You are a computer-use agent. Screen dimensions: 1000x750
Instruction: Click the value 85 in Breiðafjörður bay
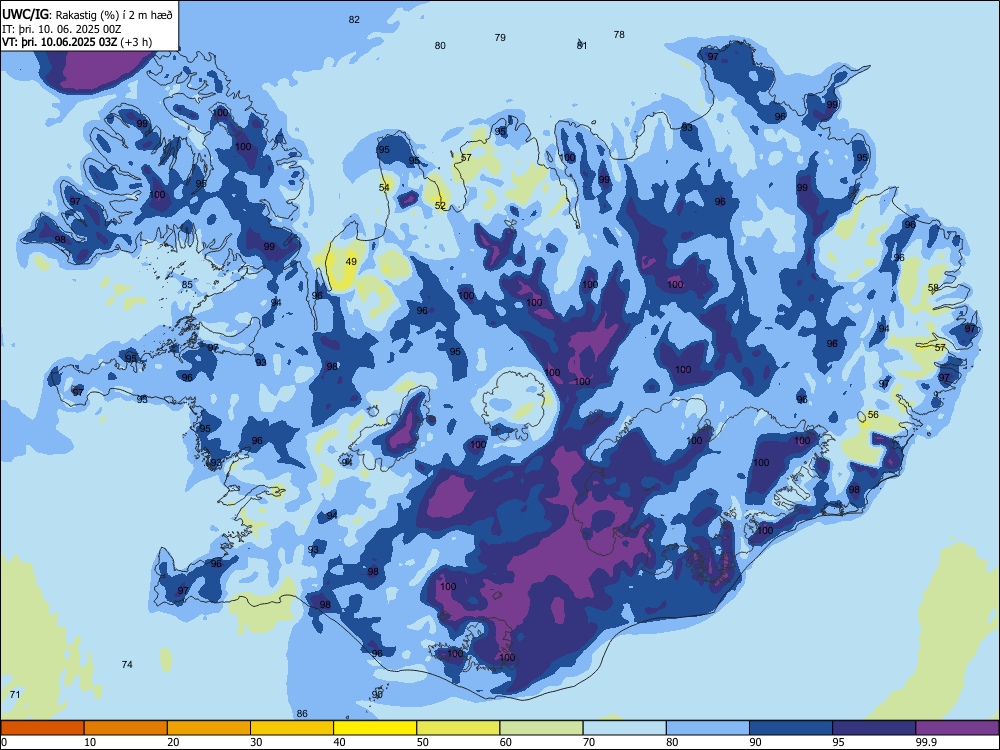[x=187, y=285]
